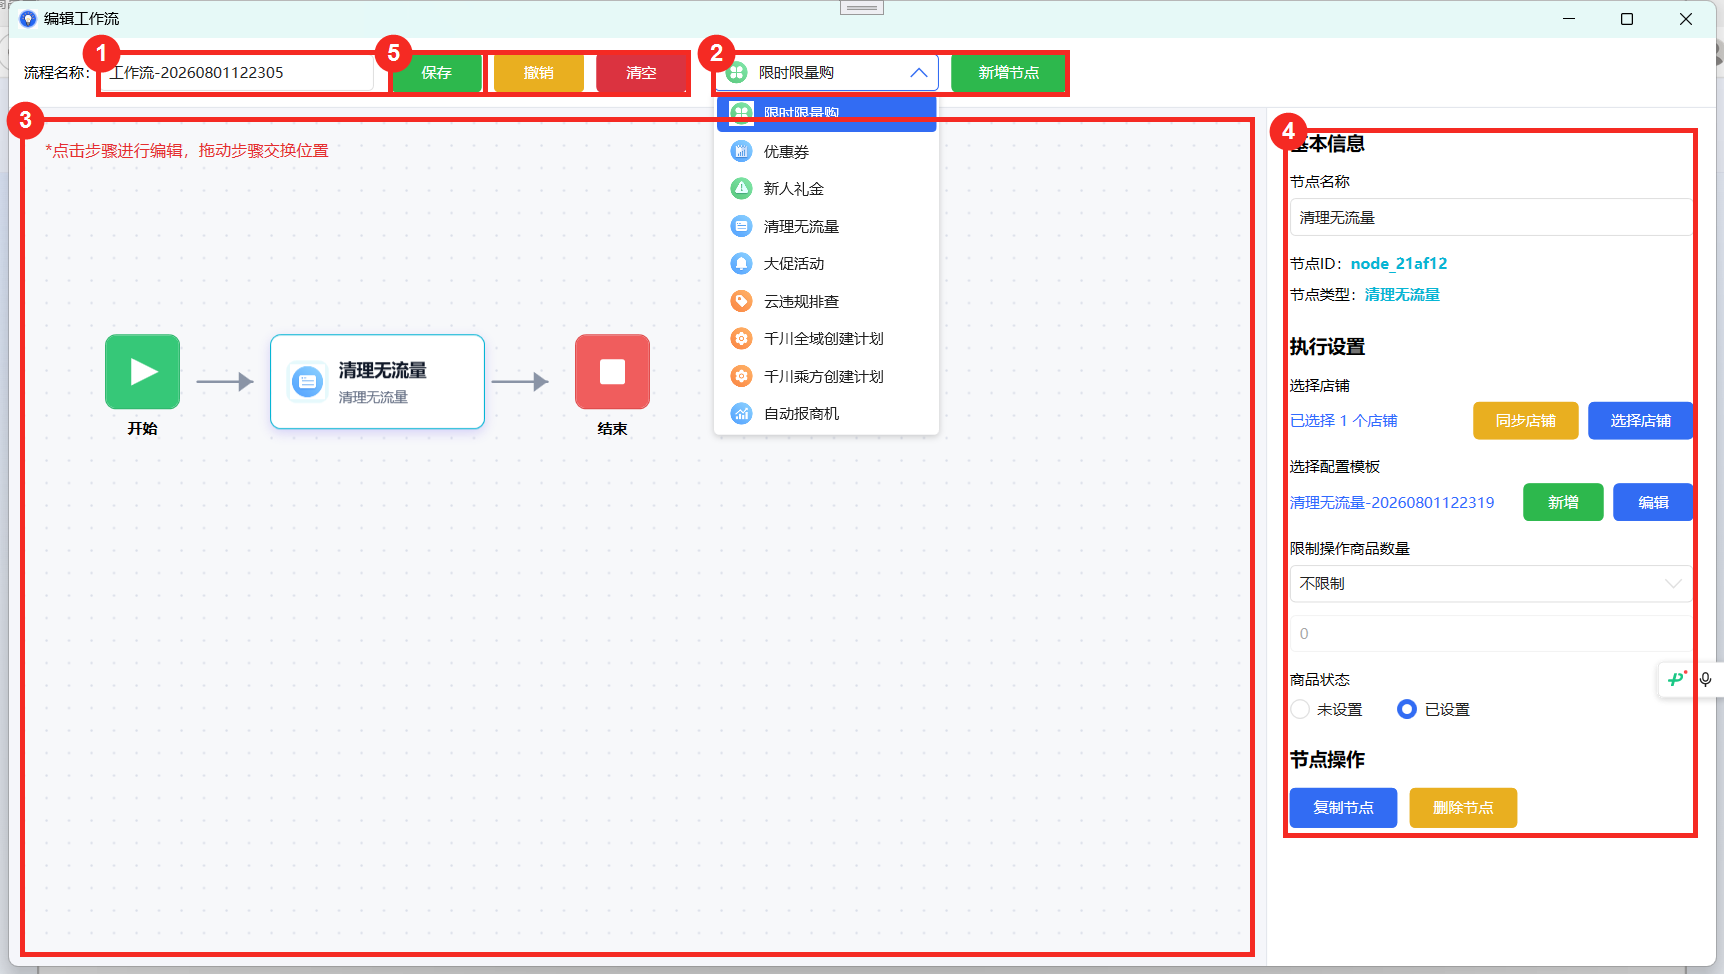Image resolution: width=1724 pixels, height=974 pixels.
Task: Click the 大促活动 bell icon
Action: pos(741,263)
